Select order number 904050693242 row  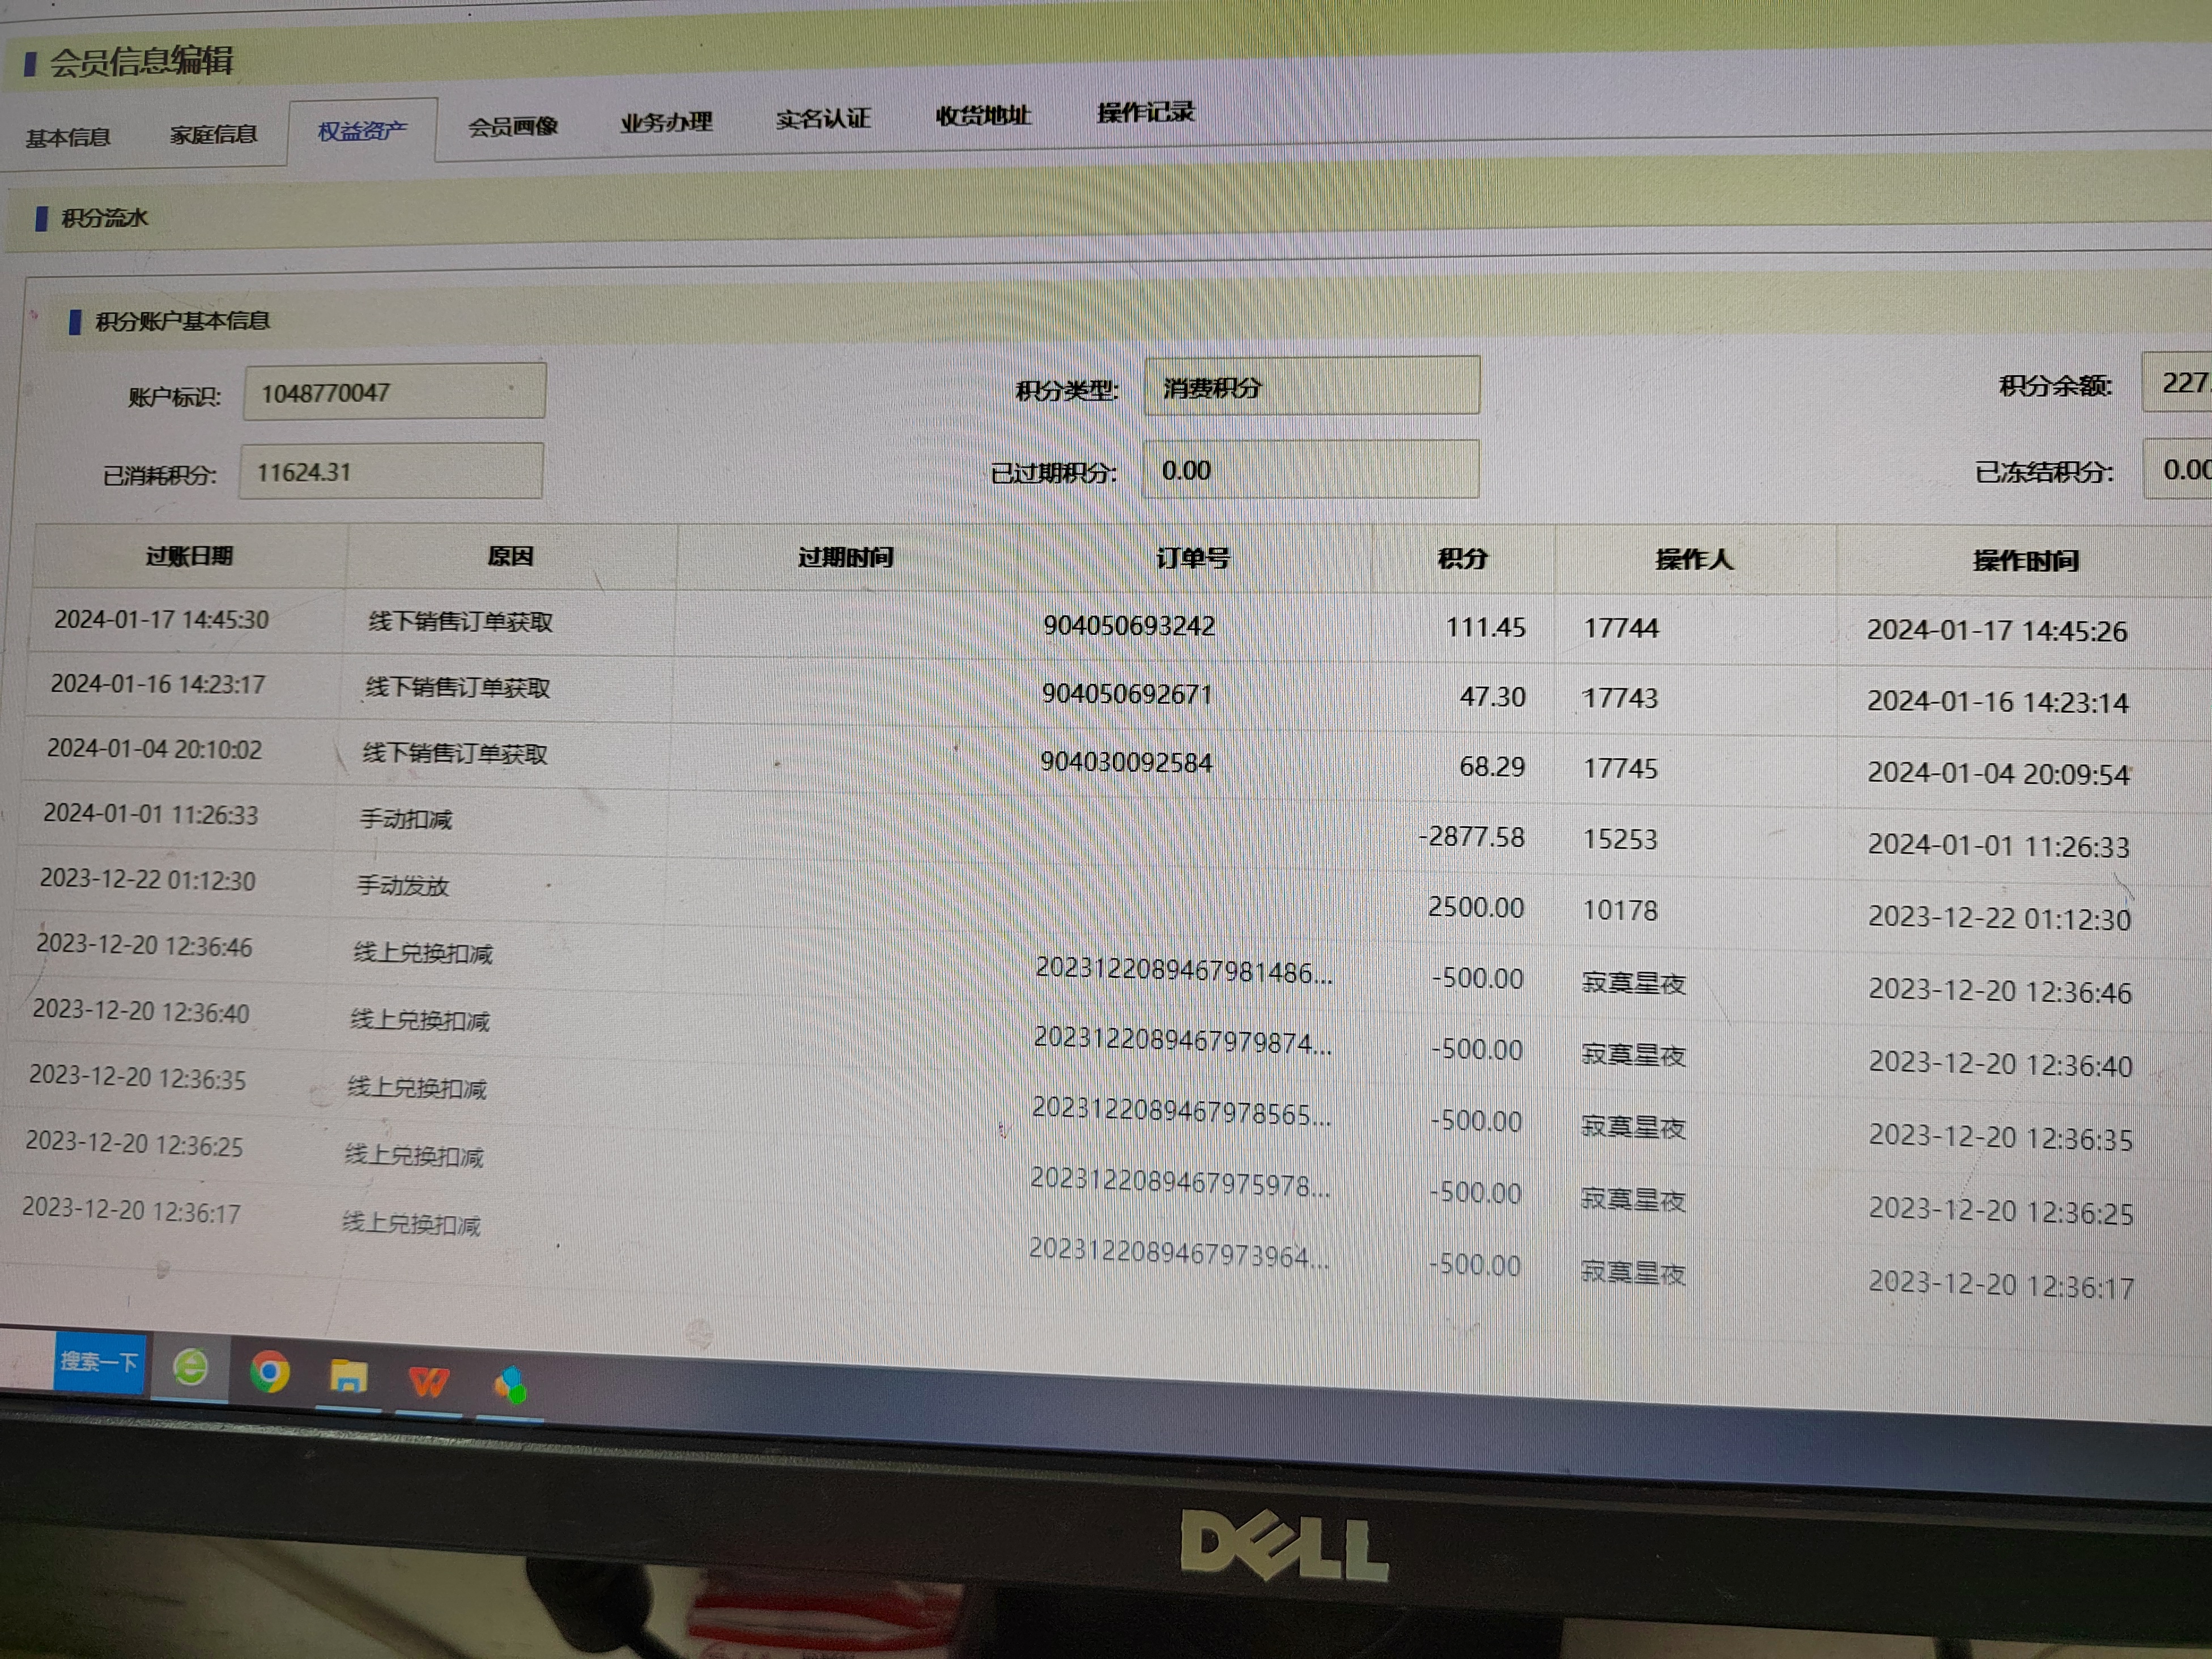1129,626
